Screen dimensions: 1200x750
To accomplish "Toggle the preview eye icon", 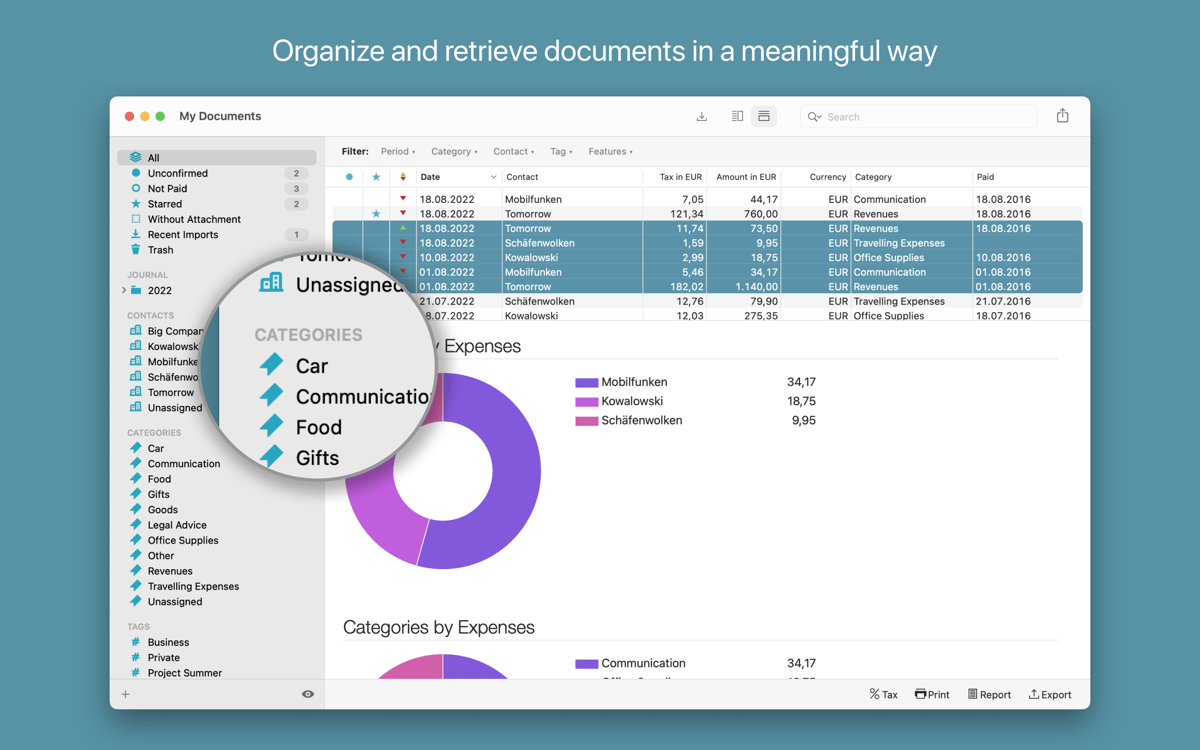I will pos(308,693).
